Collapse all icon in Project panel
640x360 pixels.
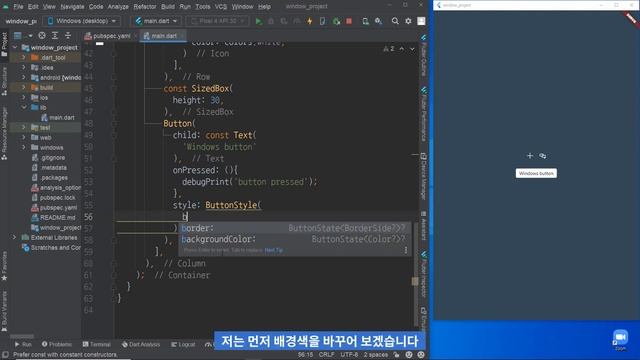pos(68,36)
